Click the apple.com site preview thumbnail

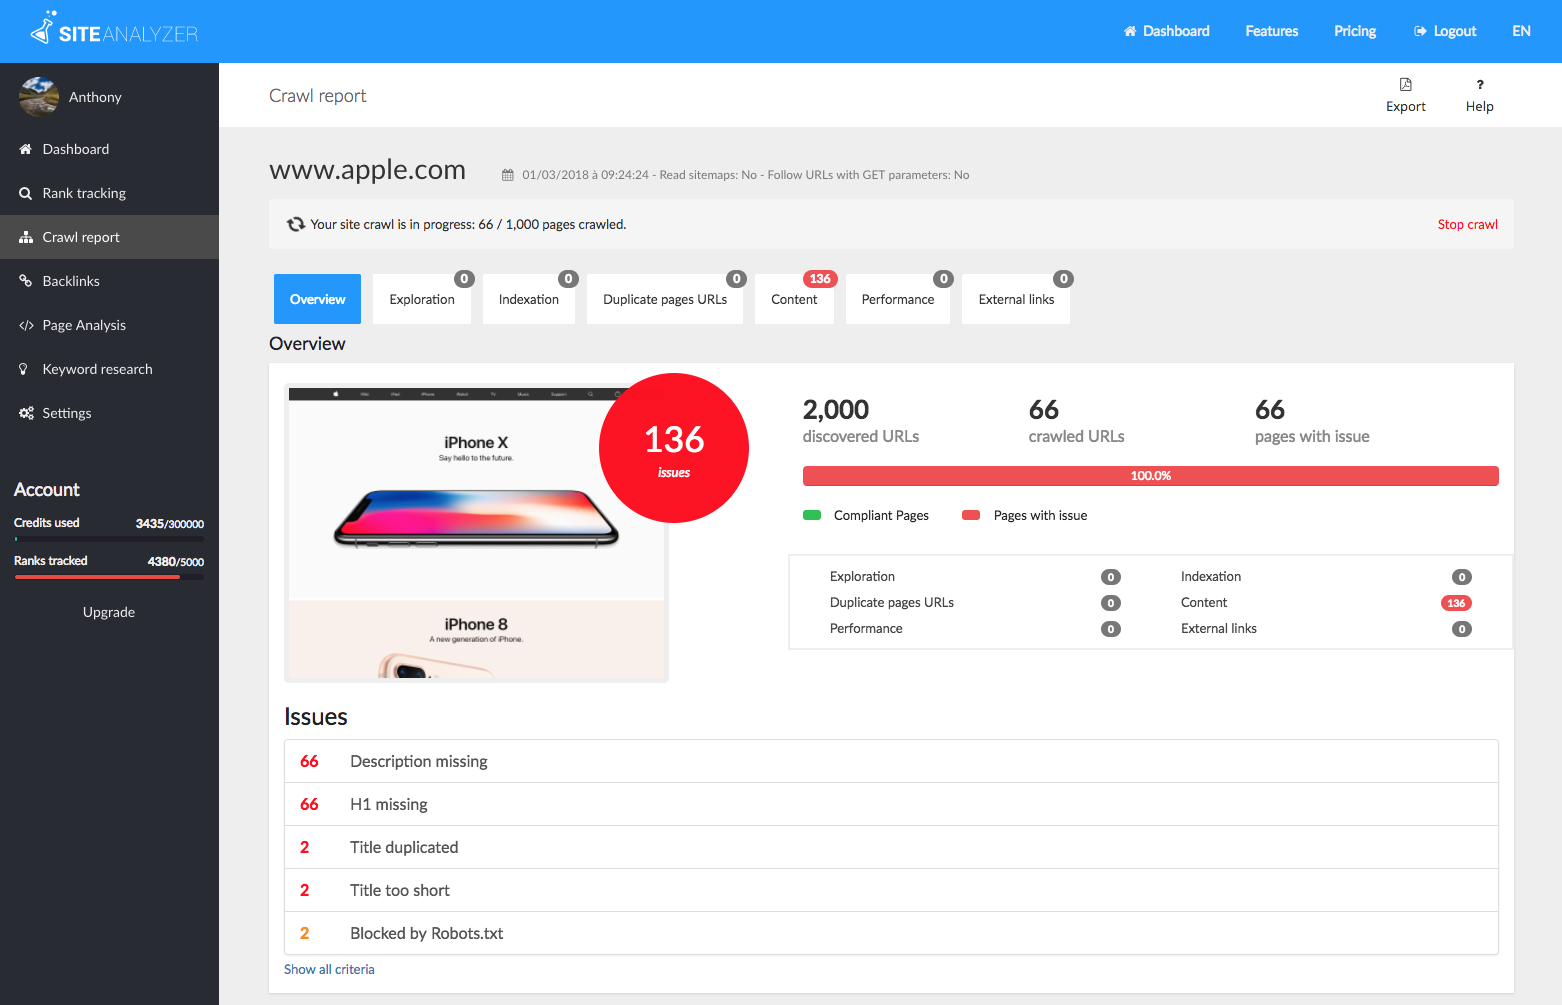[476, 532]
